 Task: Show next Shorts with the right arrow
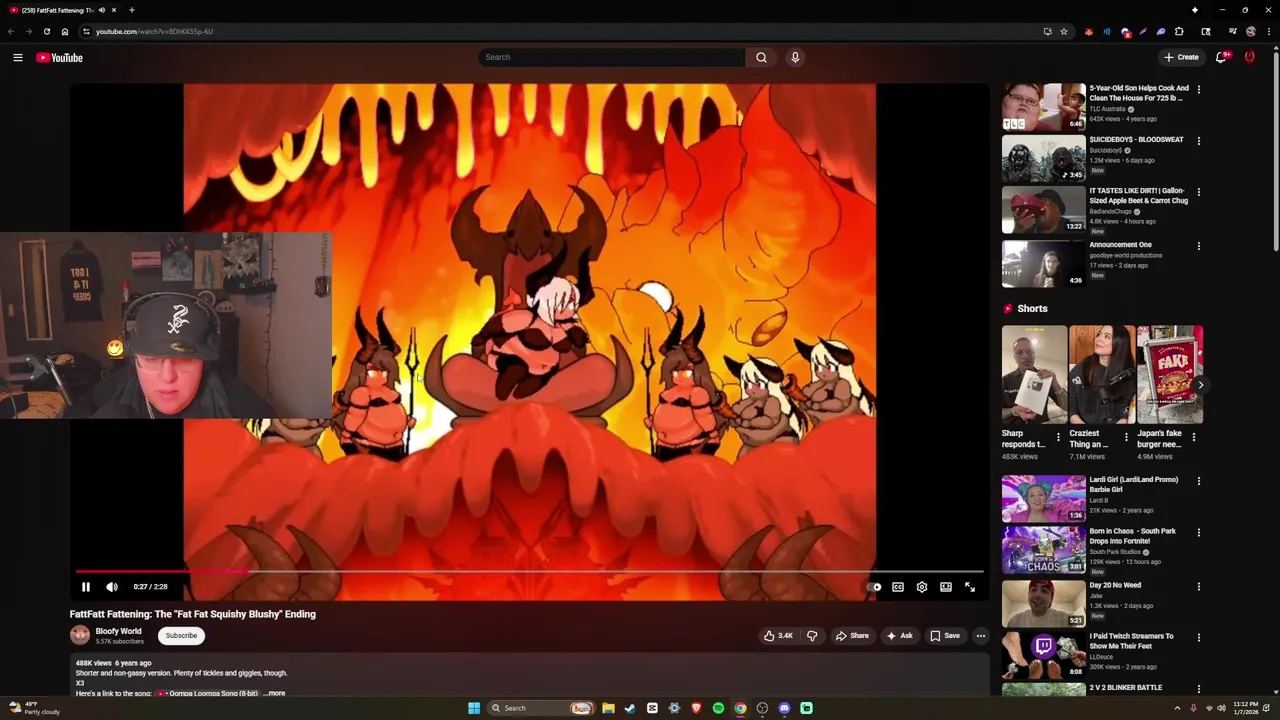tap(1201, 385)
